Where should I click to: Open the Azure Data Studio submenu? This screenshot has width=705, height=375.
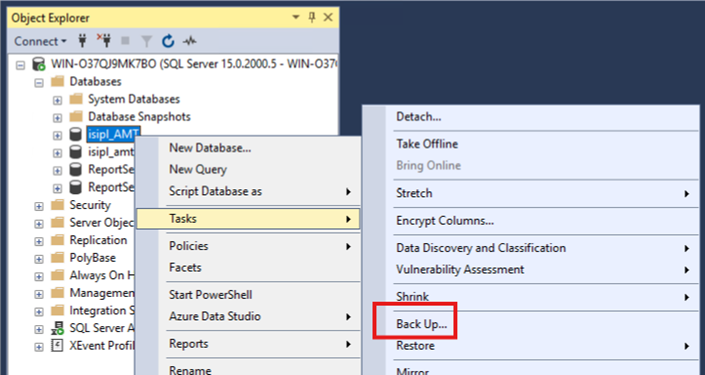click(x=248, y=316)
